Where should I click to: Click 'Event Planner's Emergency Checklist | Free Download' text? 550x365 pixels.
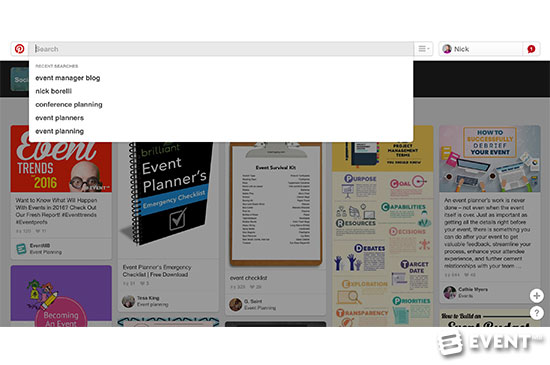coord(157,271)
